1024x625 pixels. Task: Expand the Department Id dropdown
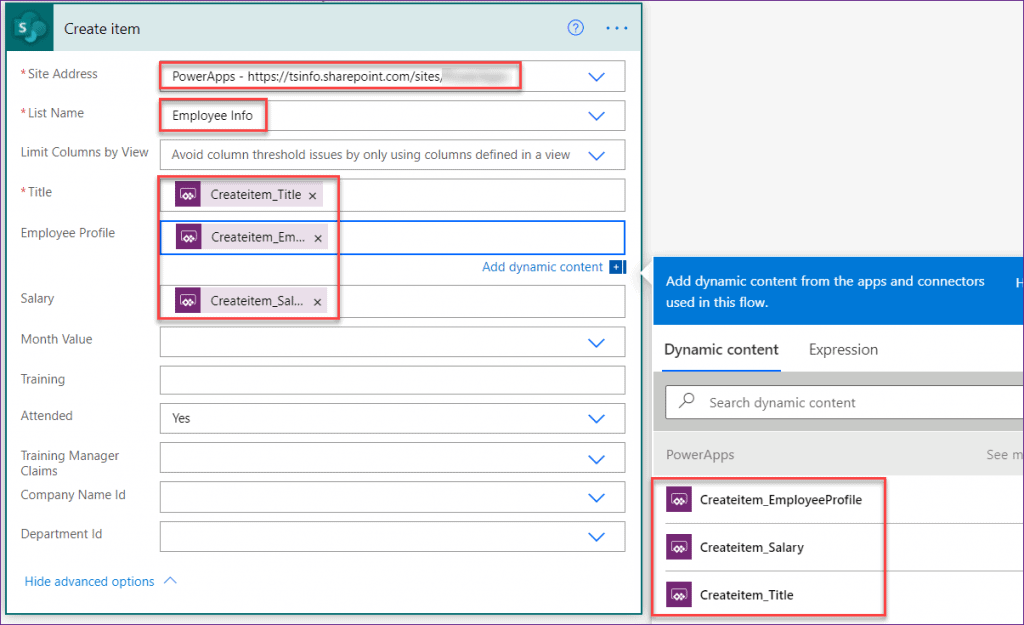pyautogui.click(x=596, y=537)
